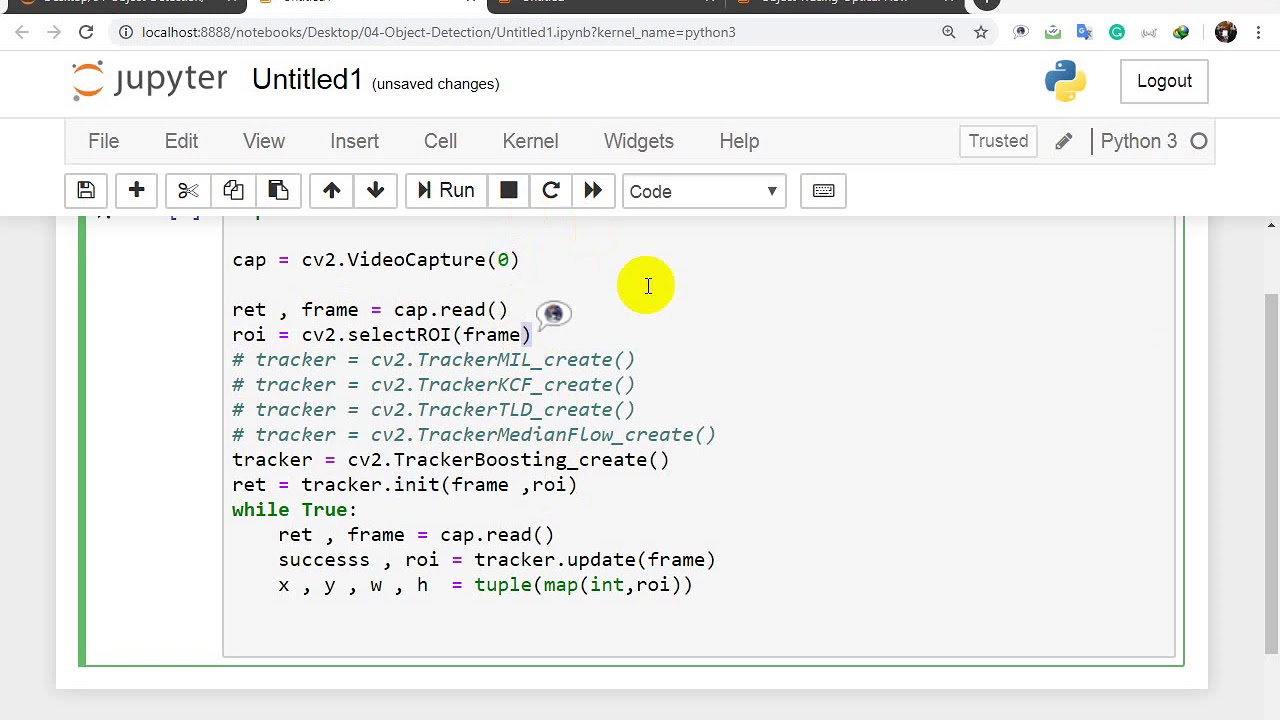1280x720 pixels.
Task: Move selected cell up arrow
Action: pyautogui.click(x=331, y=191)
